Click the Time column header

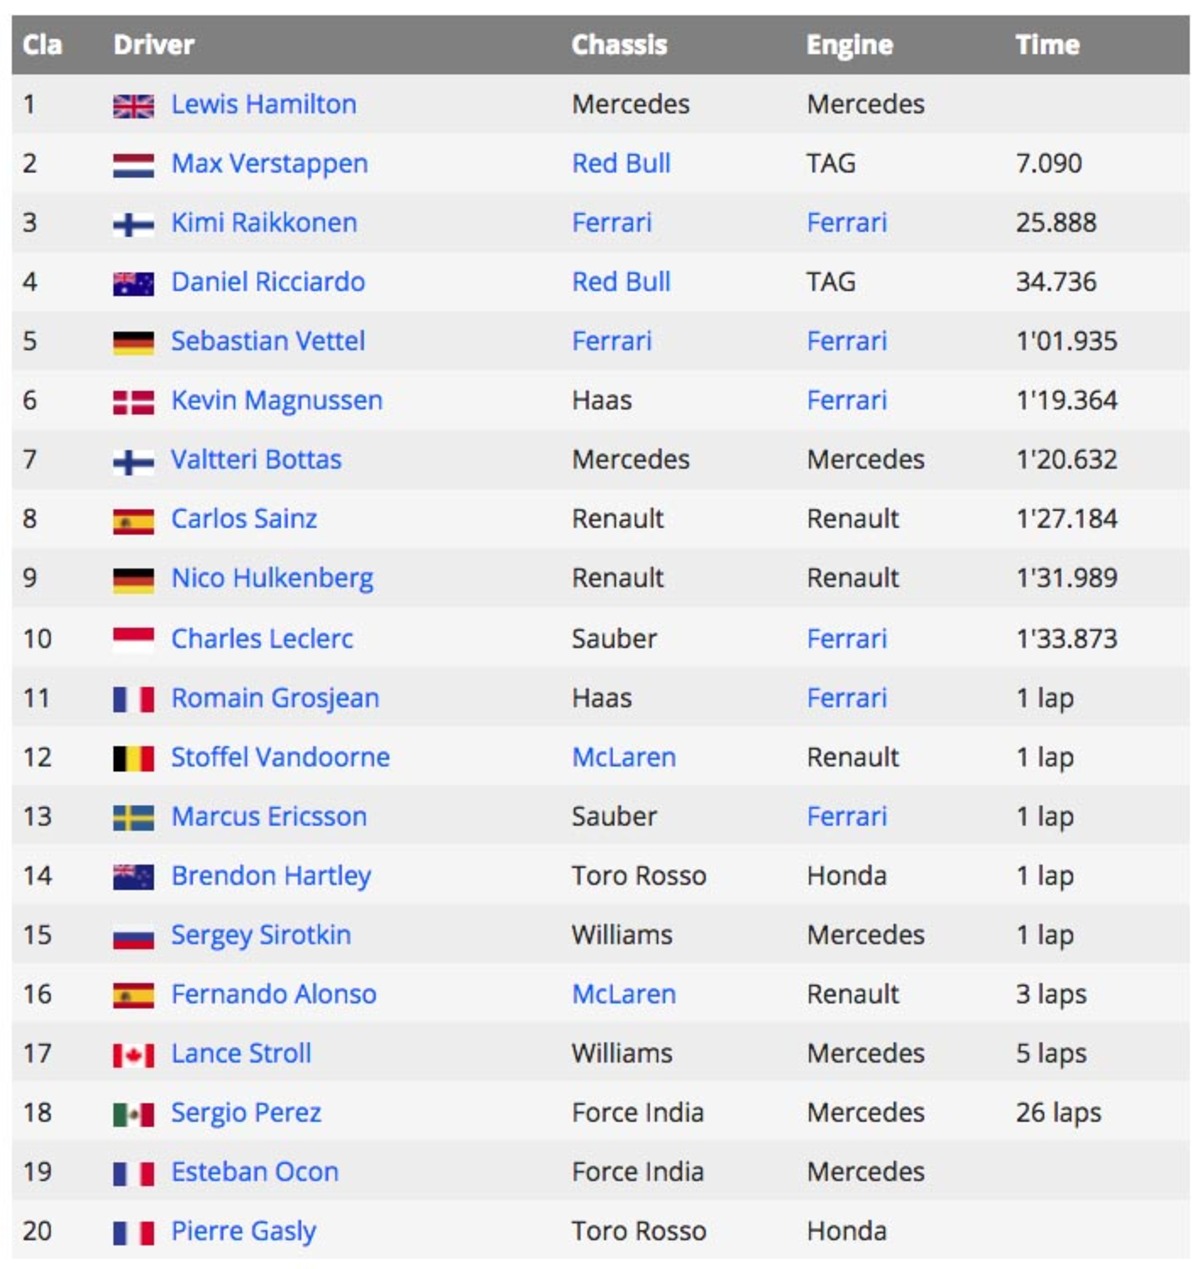(1047, 45)
